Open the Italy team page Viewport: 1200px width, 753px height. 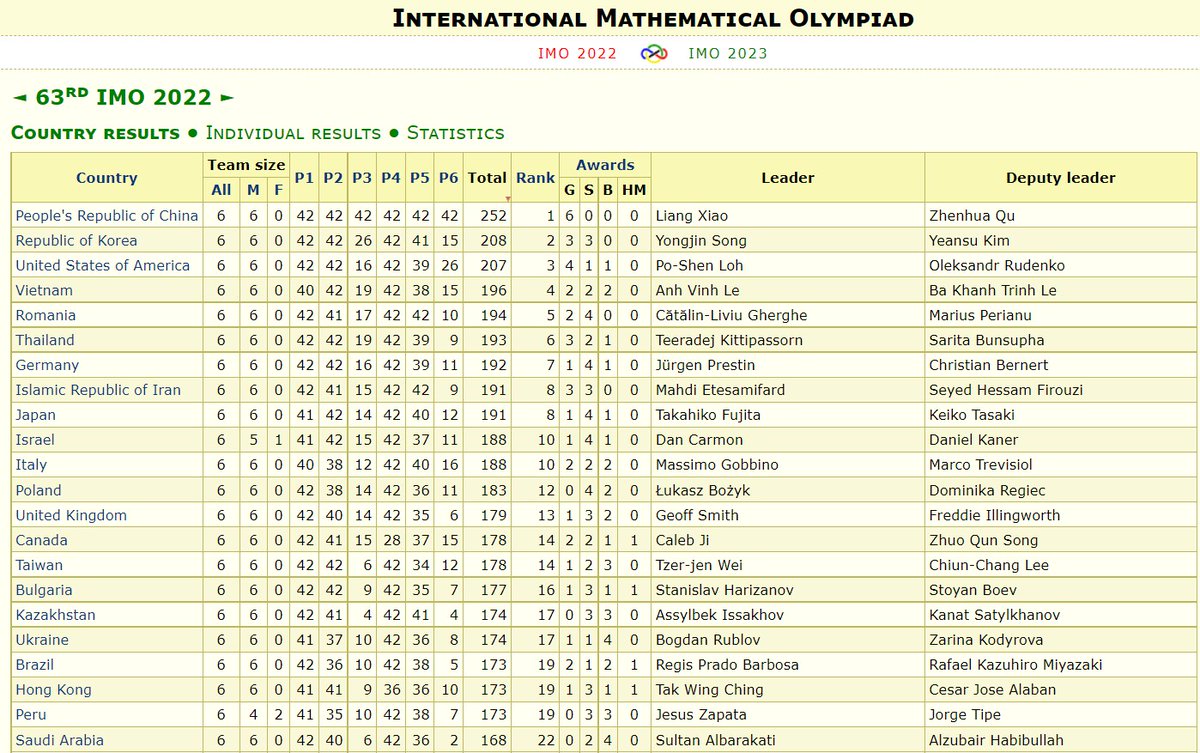click(29, 465)
